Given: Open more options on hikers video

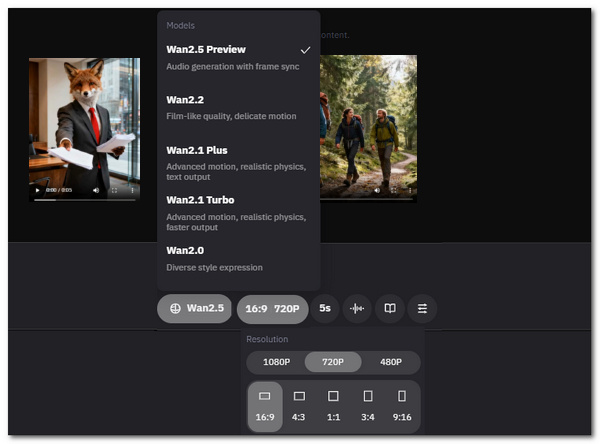Looking at the screenshot, I should (410, 189).
